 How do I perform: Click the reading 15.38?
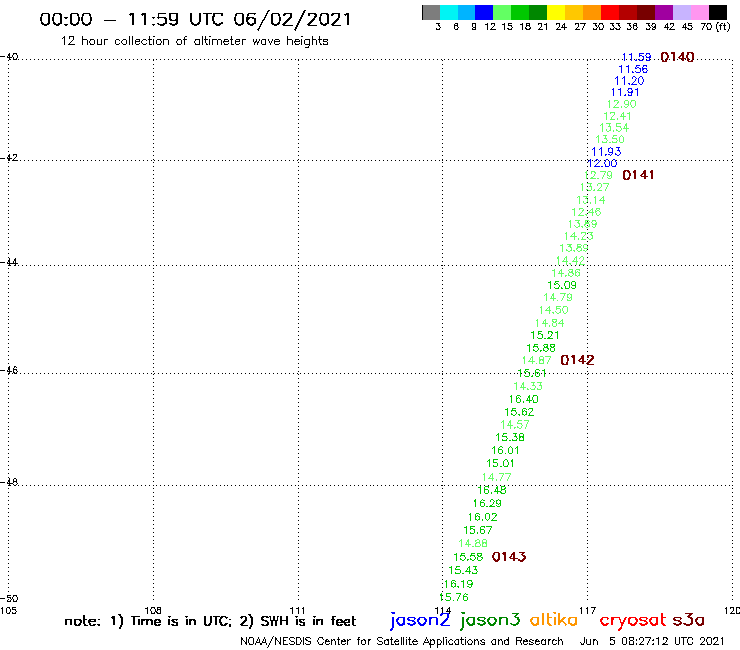pyautogui.click(x=510, y=437)
